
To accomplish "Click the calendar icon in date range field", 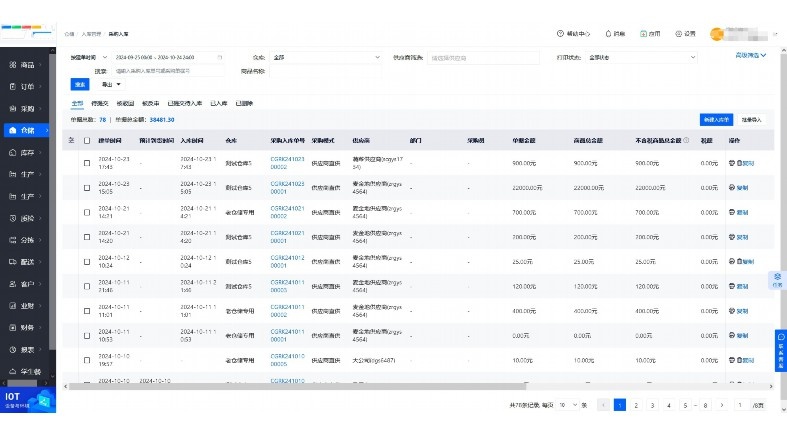I will [219, 58].
